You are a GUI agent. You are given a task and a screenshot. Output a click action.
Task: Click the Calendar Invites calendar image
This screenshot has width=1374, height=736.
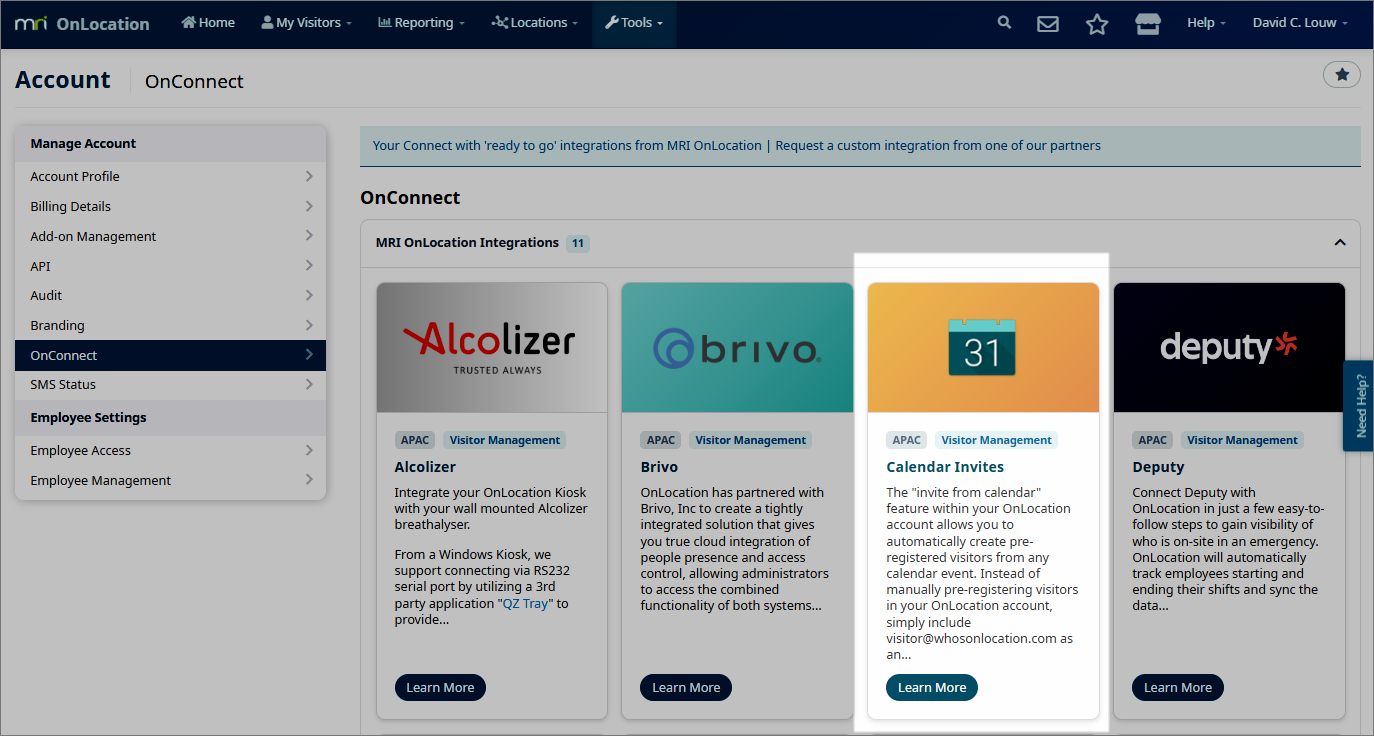click(982, 347)
